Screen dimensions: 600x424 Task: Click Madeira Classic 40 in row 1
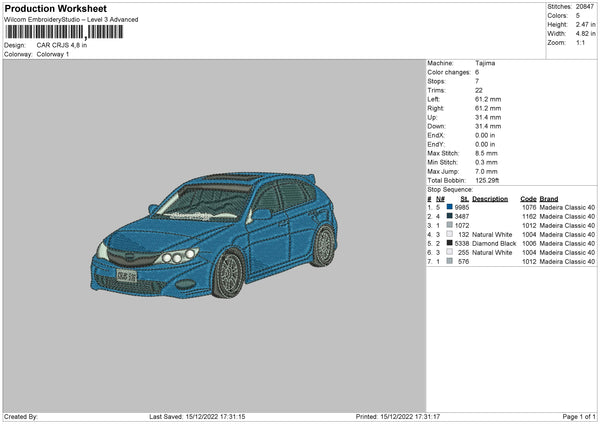tap(567, 207)
